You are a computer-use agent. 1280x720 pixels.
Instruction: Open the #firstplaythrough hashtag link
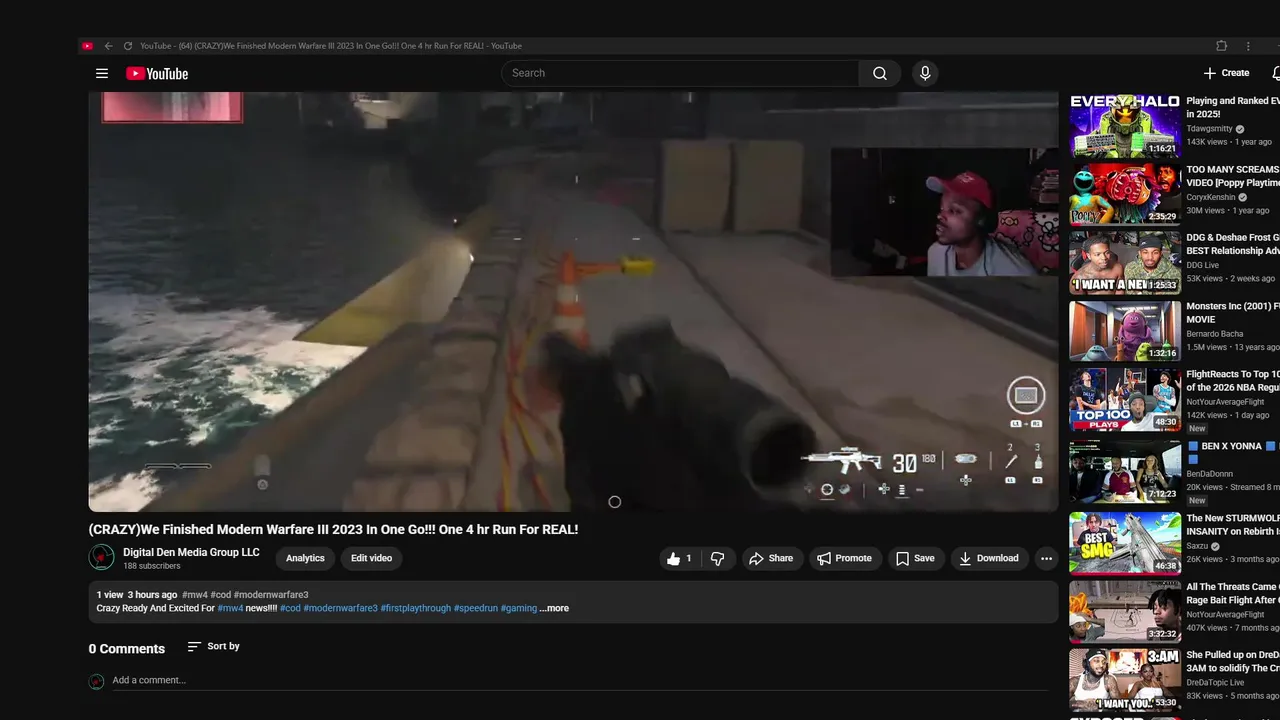click(415, 608)
